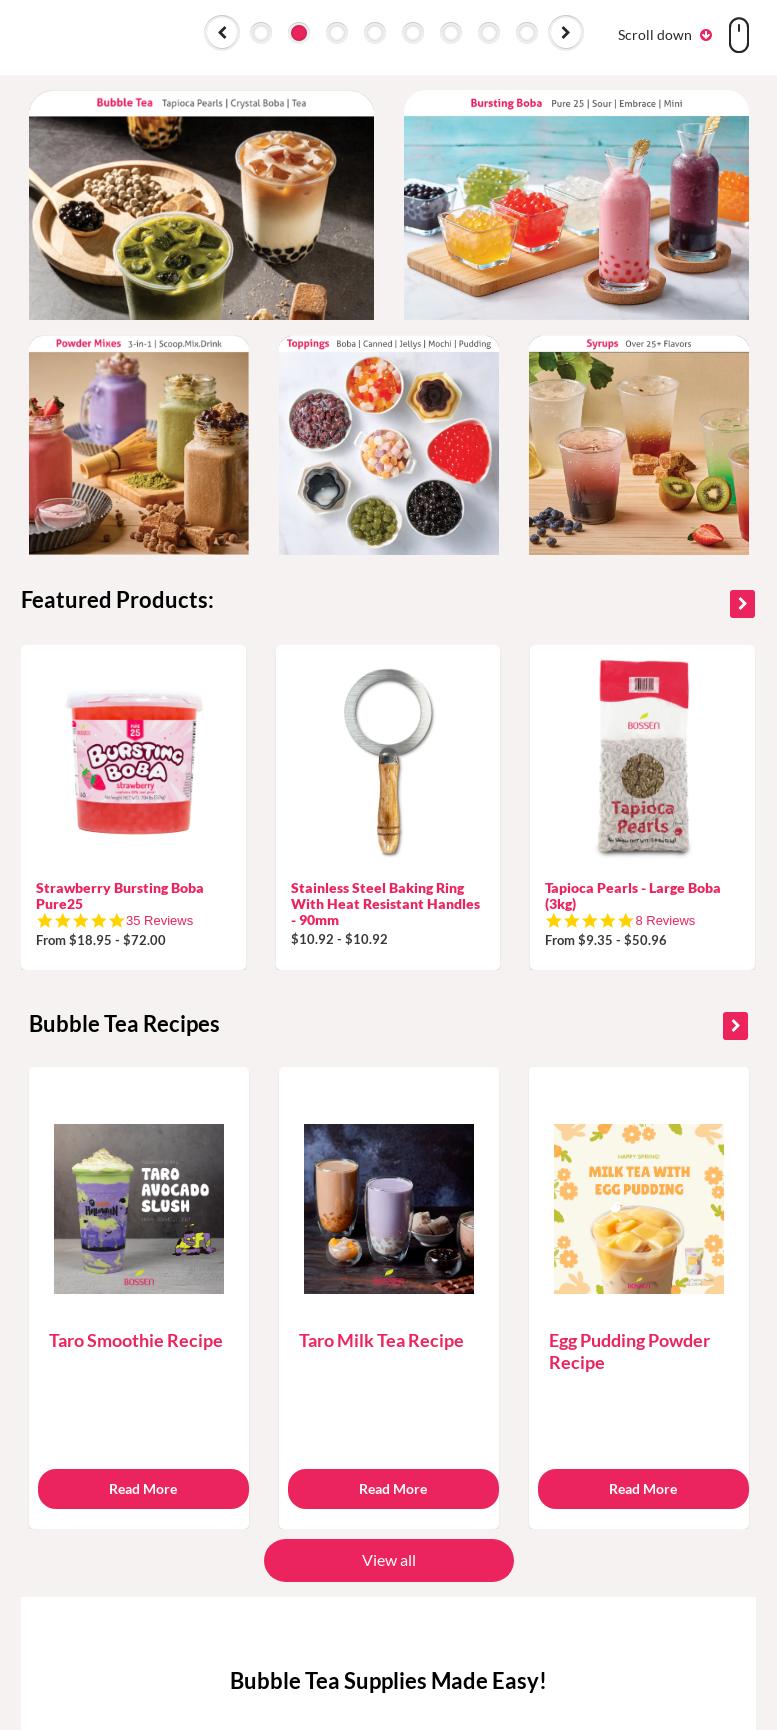This screenshot has width=777, height=1730.
Task: Open the Syrups category tile
Action: [639, 445]
